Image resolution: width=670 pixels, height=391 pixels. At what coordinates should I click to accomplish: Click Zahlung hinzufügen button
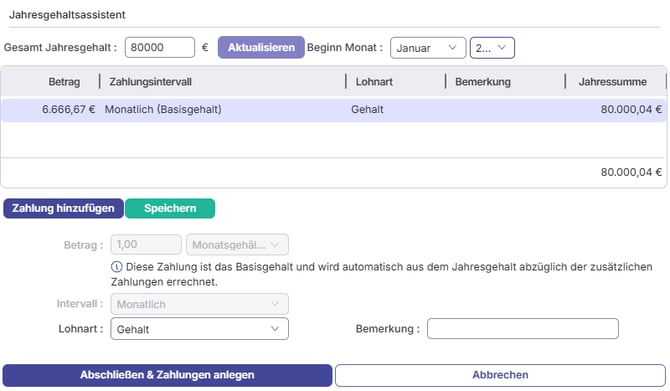coord(63,209)
